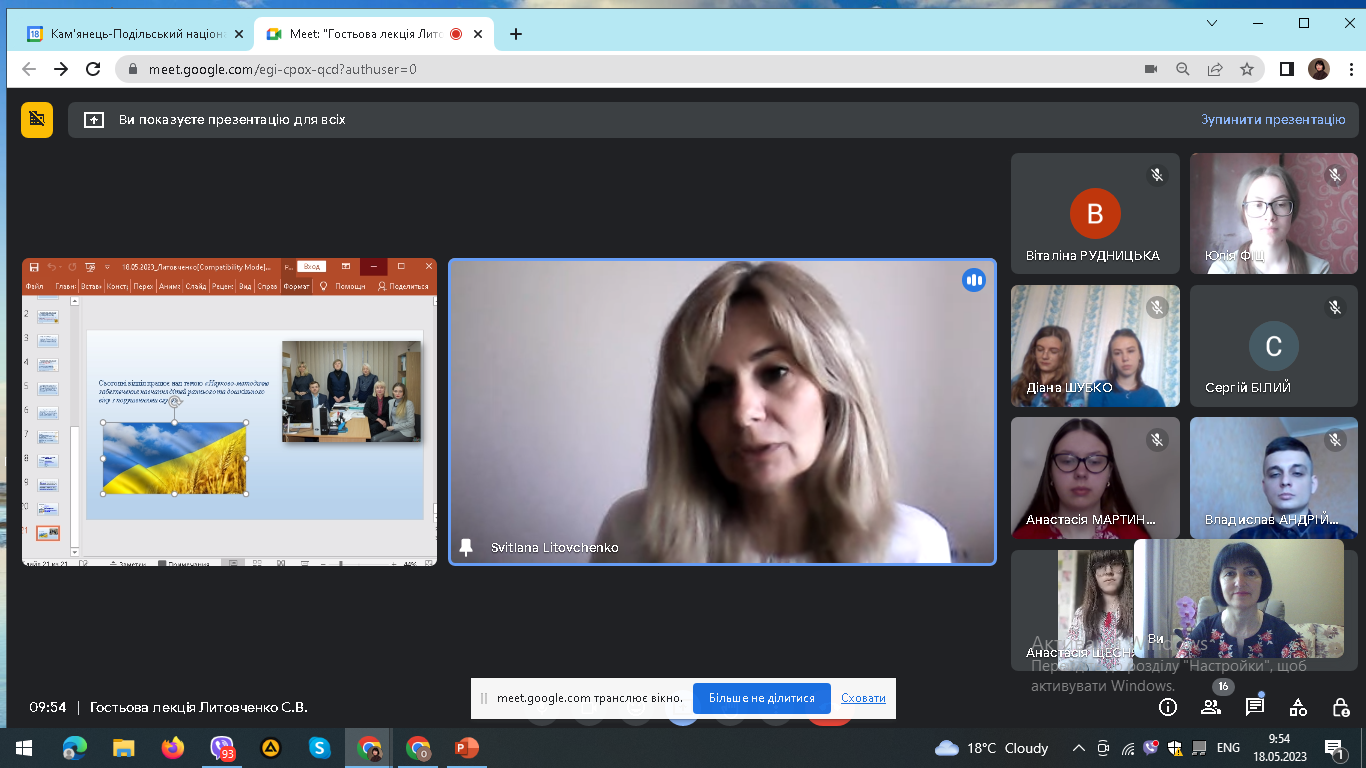Open the in-call chat panel

[1254, 707]
